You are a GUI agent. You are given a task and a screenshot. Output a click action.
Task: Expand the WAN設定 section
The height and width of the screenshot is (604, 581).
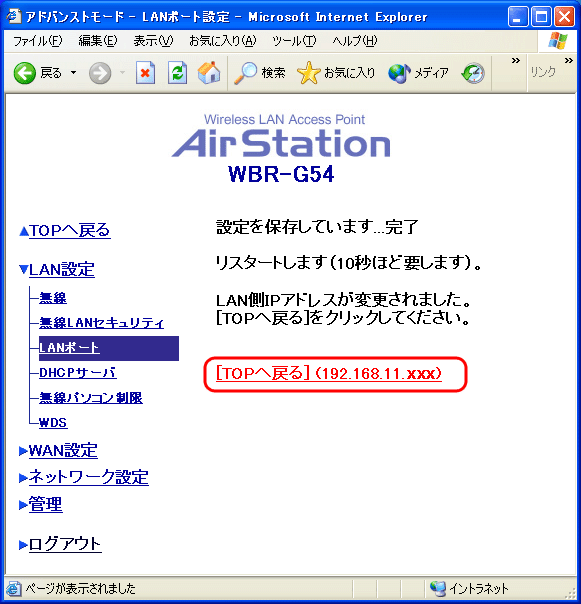(58, 450)
